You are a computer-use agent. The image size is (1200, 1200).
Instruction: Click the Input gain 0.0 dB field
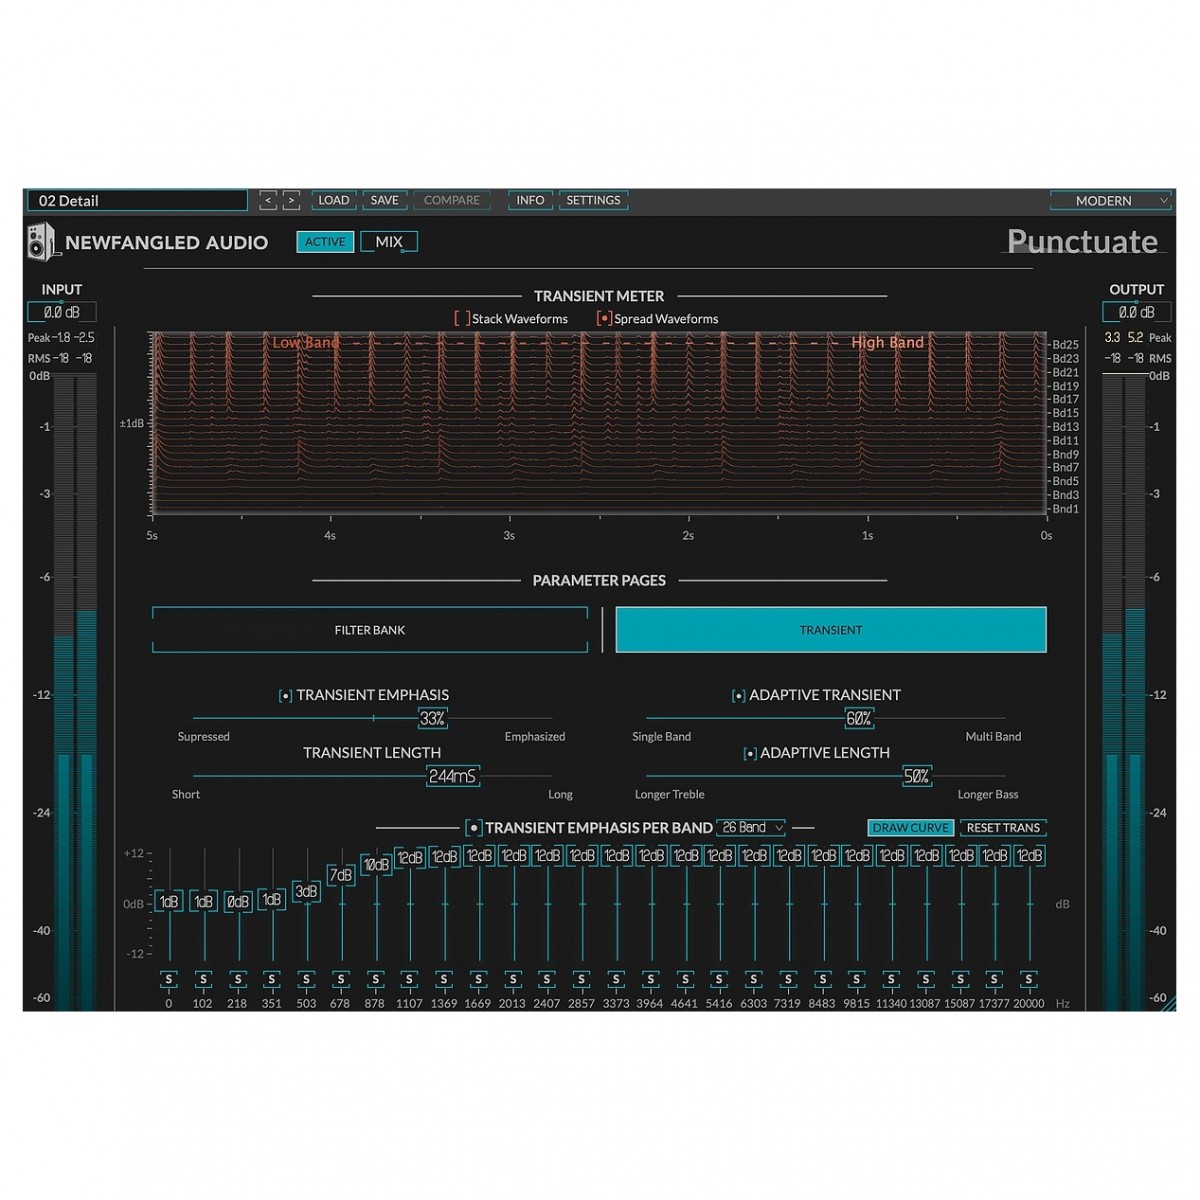coord(61,313)
